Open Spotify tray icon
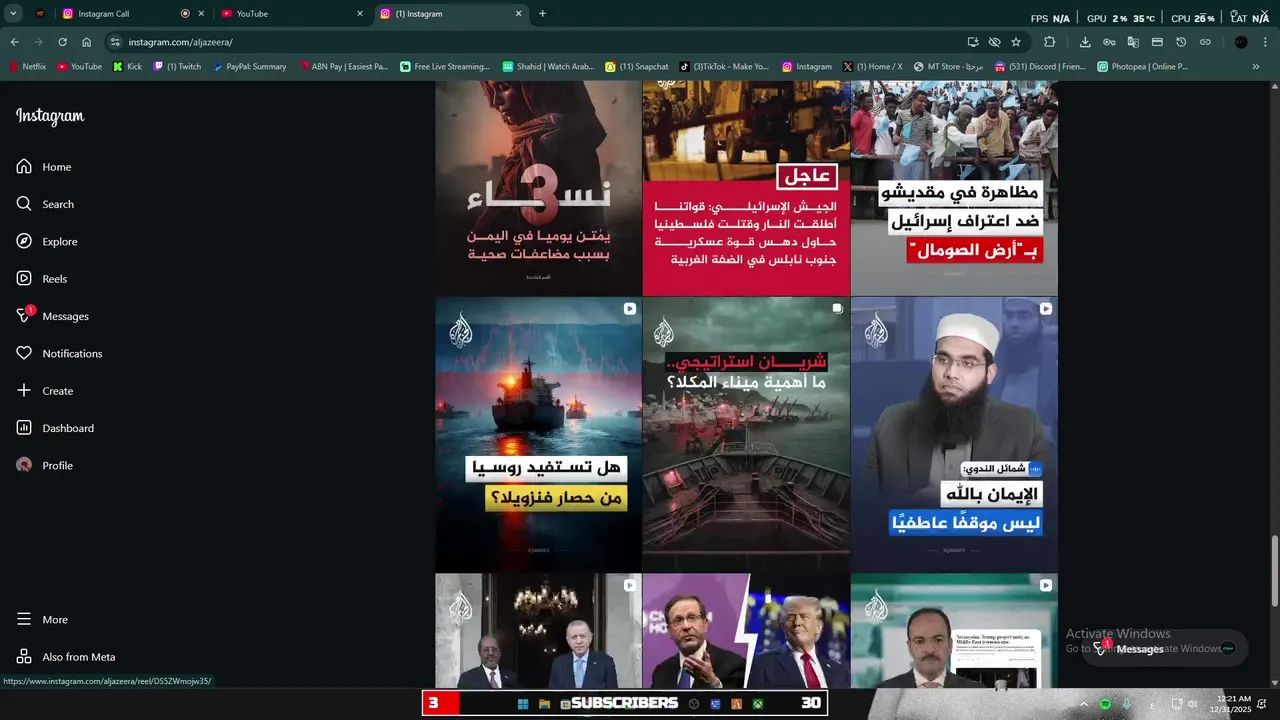The image size is (1280, 720). tap(1105, 704)
